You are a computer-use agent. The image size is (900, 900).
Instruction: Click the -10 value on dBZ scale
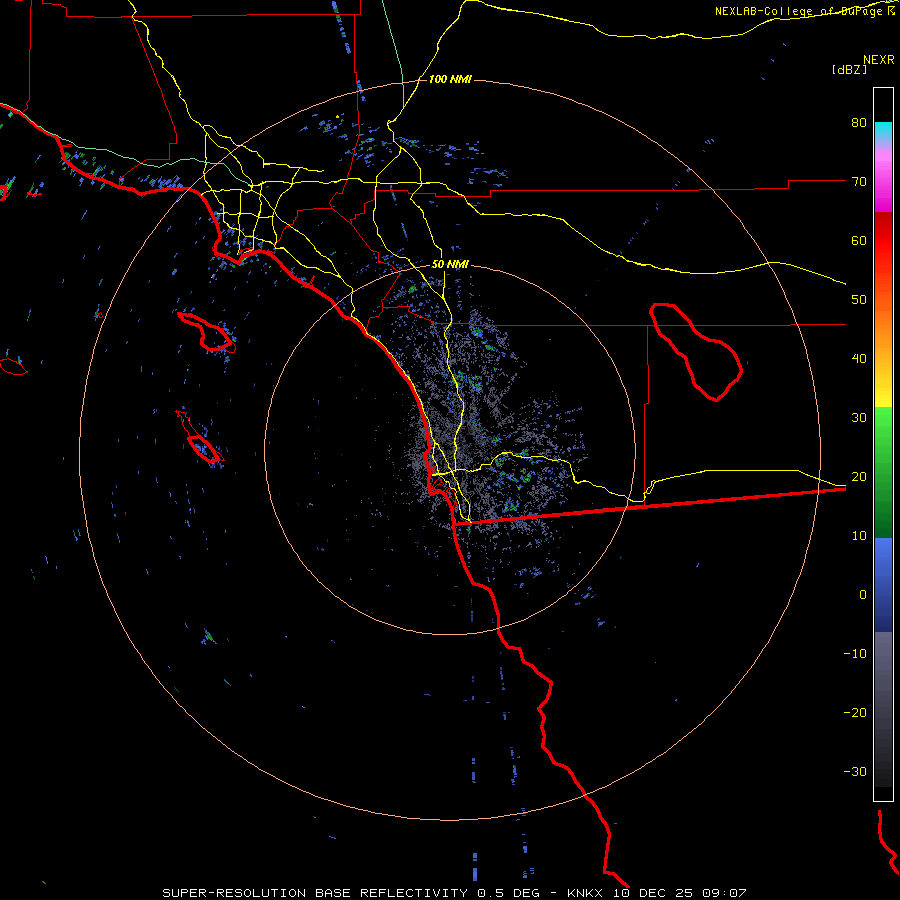tap(855, 653)
